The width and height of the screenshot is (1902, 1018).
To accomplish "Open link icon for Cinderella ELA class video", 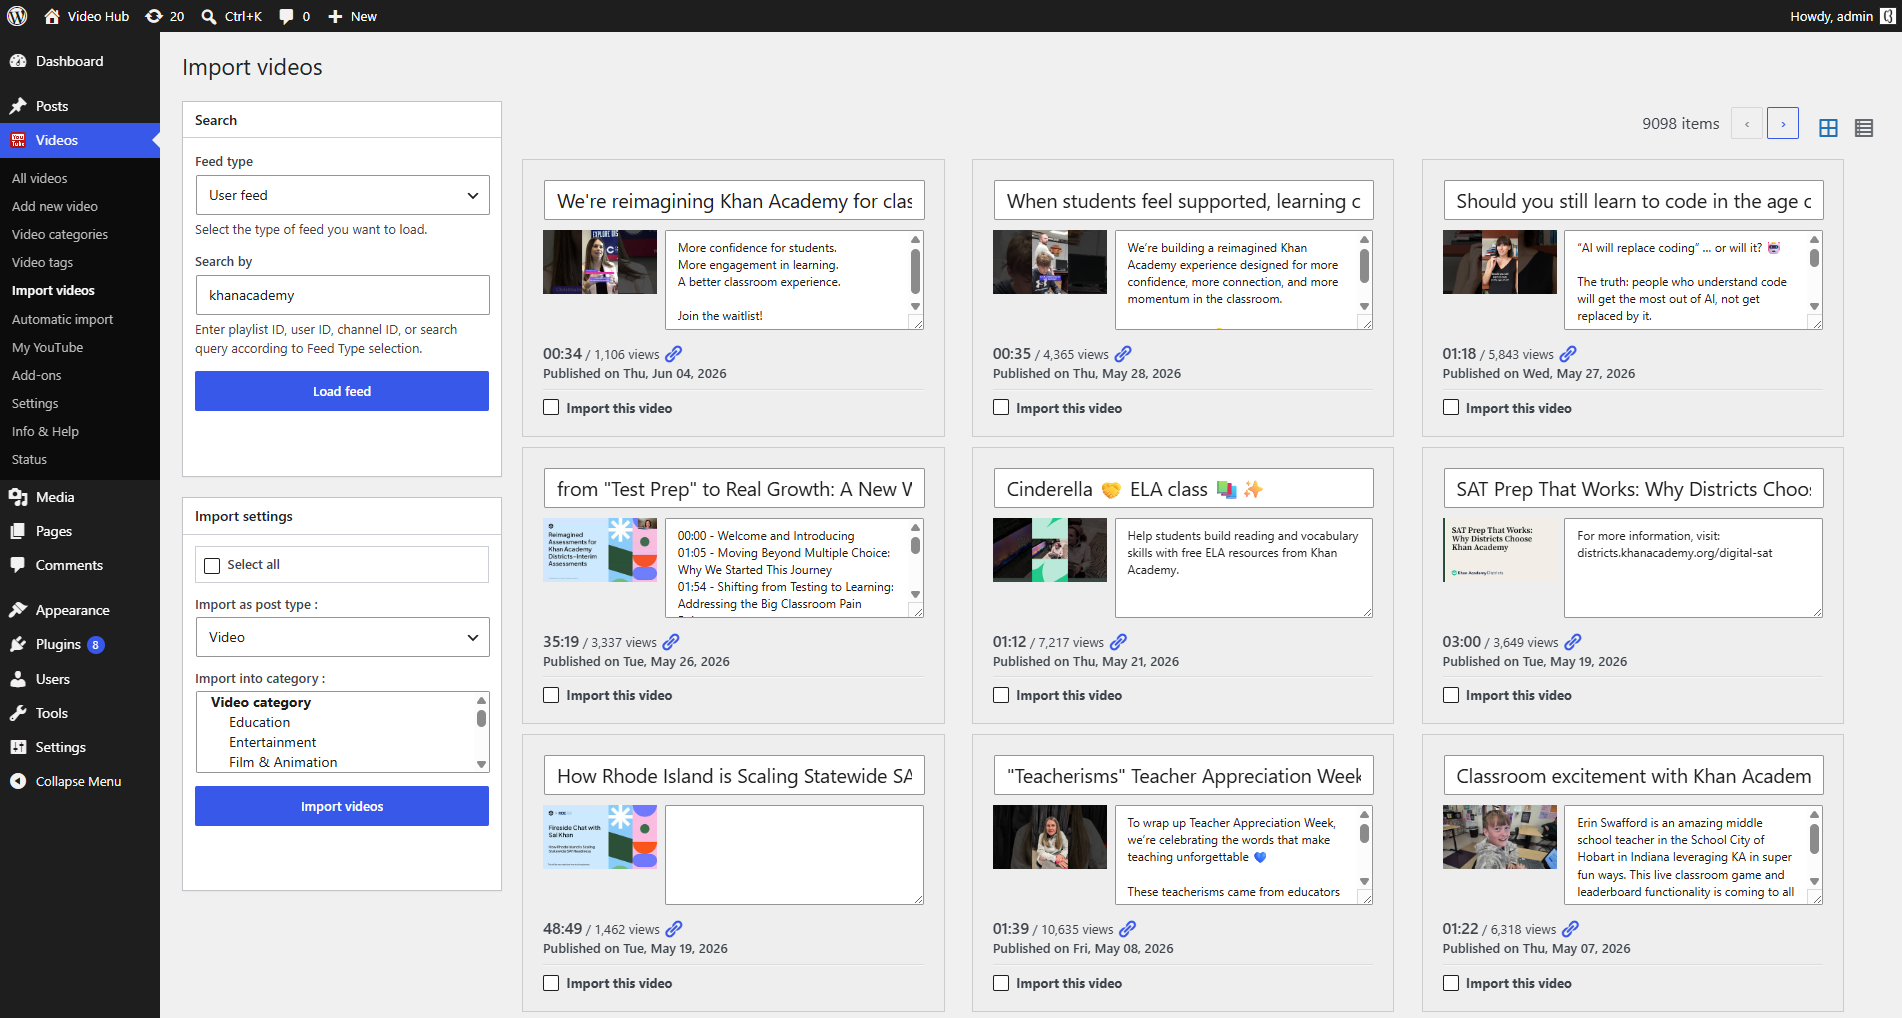I will (1118, 642).
